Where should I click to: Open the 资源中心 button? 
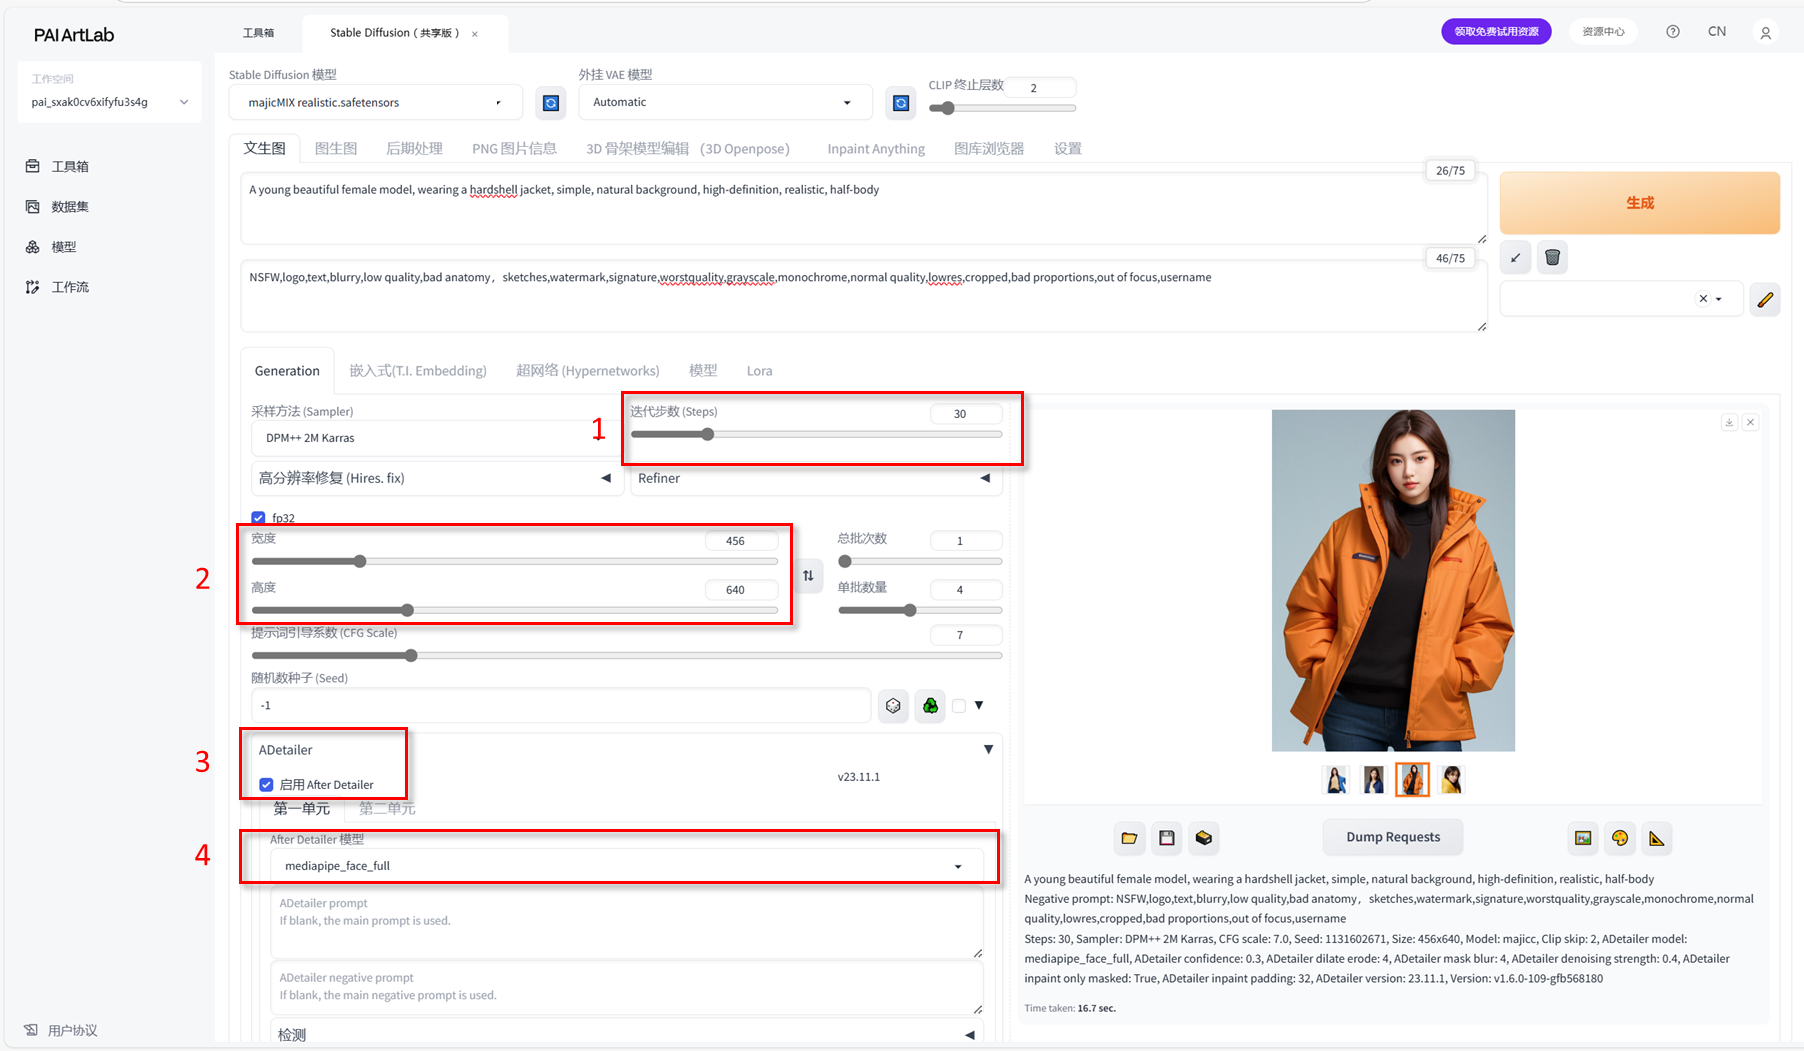click(x=1603, y=32)
